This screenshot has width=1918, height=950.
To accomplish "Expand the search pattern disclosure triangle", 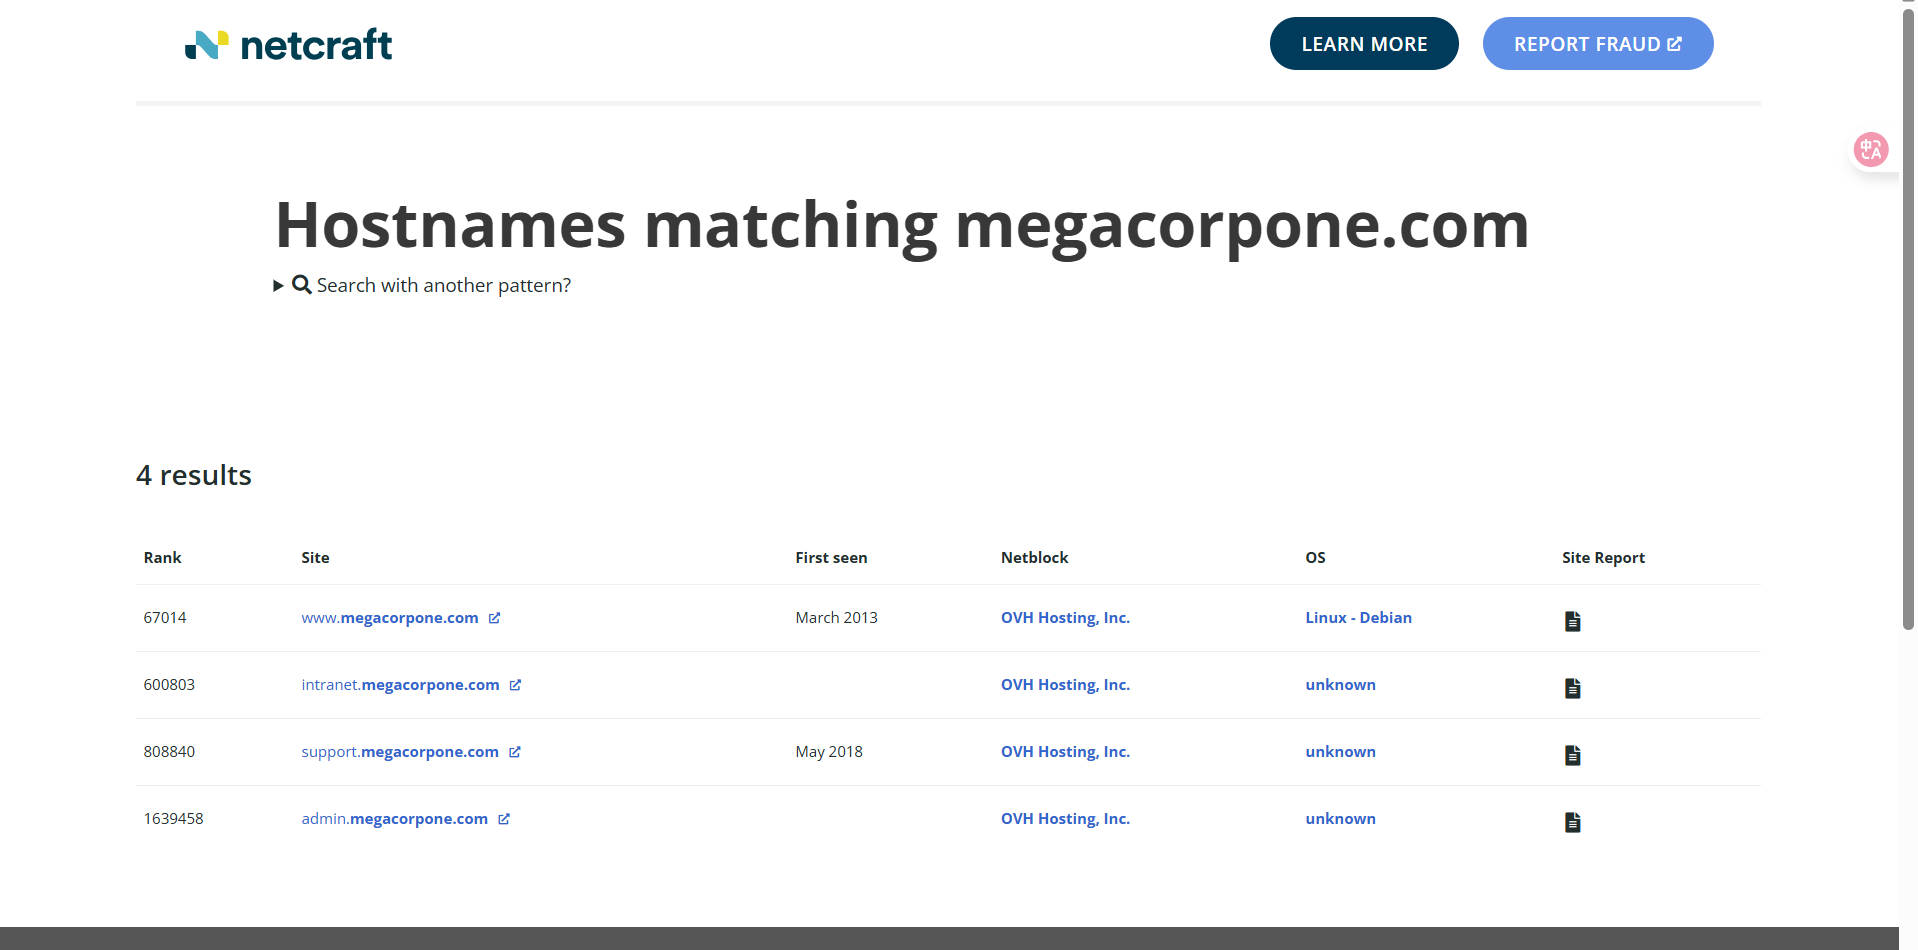I will click(x=278, y=286).
